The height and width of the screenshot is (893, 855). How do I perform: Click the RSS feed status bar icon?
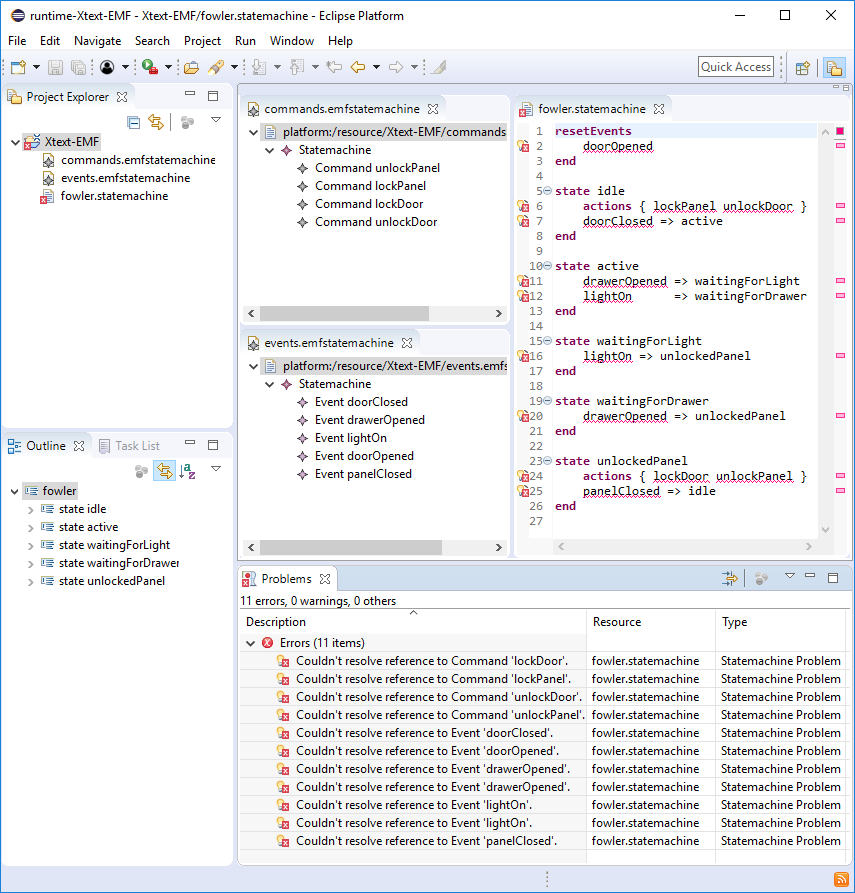tap(841, 879)
